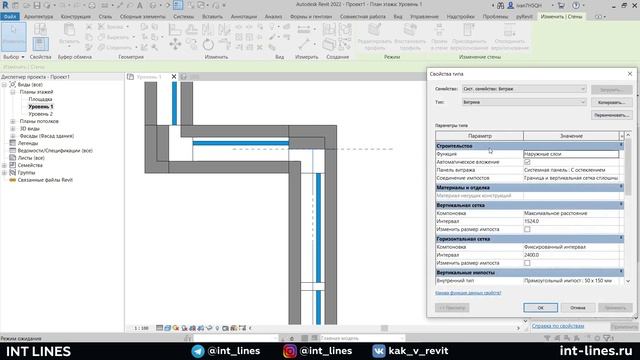
Task: Click the Изменить (Modify) arrow tool
Action: click(x=14, y=37)
